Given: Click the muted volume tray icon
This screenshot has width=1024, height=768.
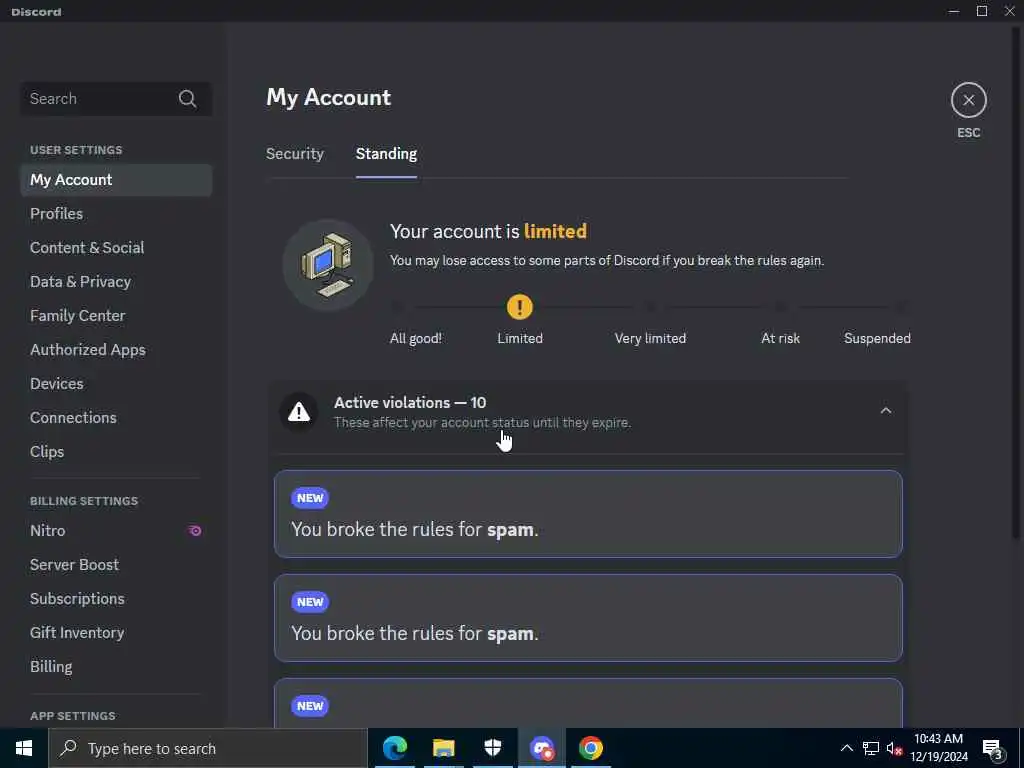Looking at the screenshot, I should coord(894,748).
